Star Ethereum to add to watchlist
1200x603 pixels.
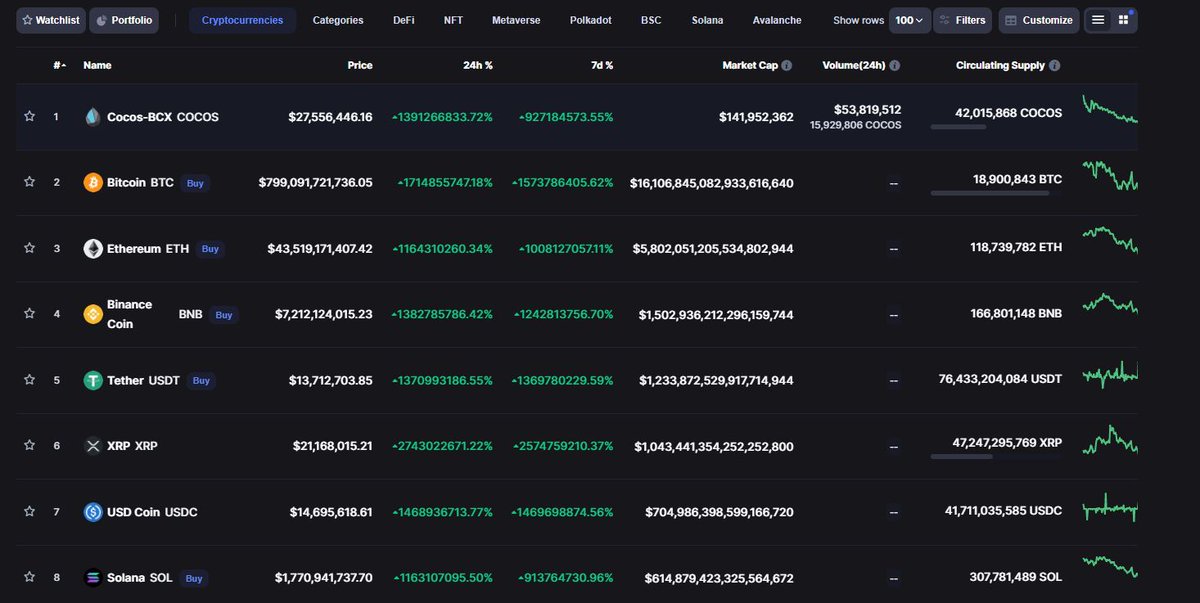(x=29, y=248)
